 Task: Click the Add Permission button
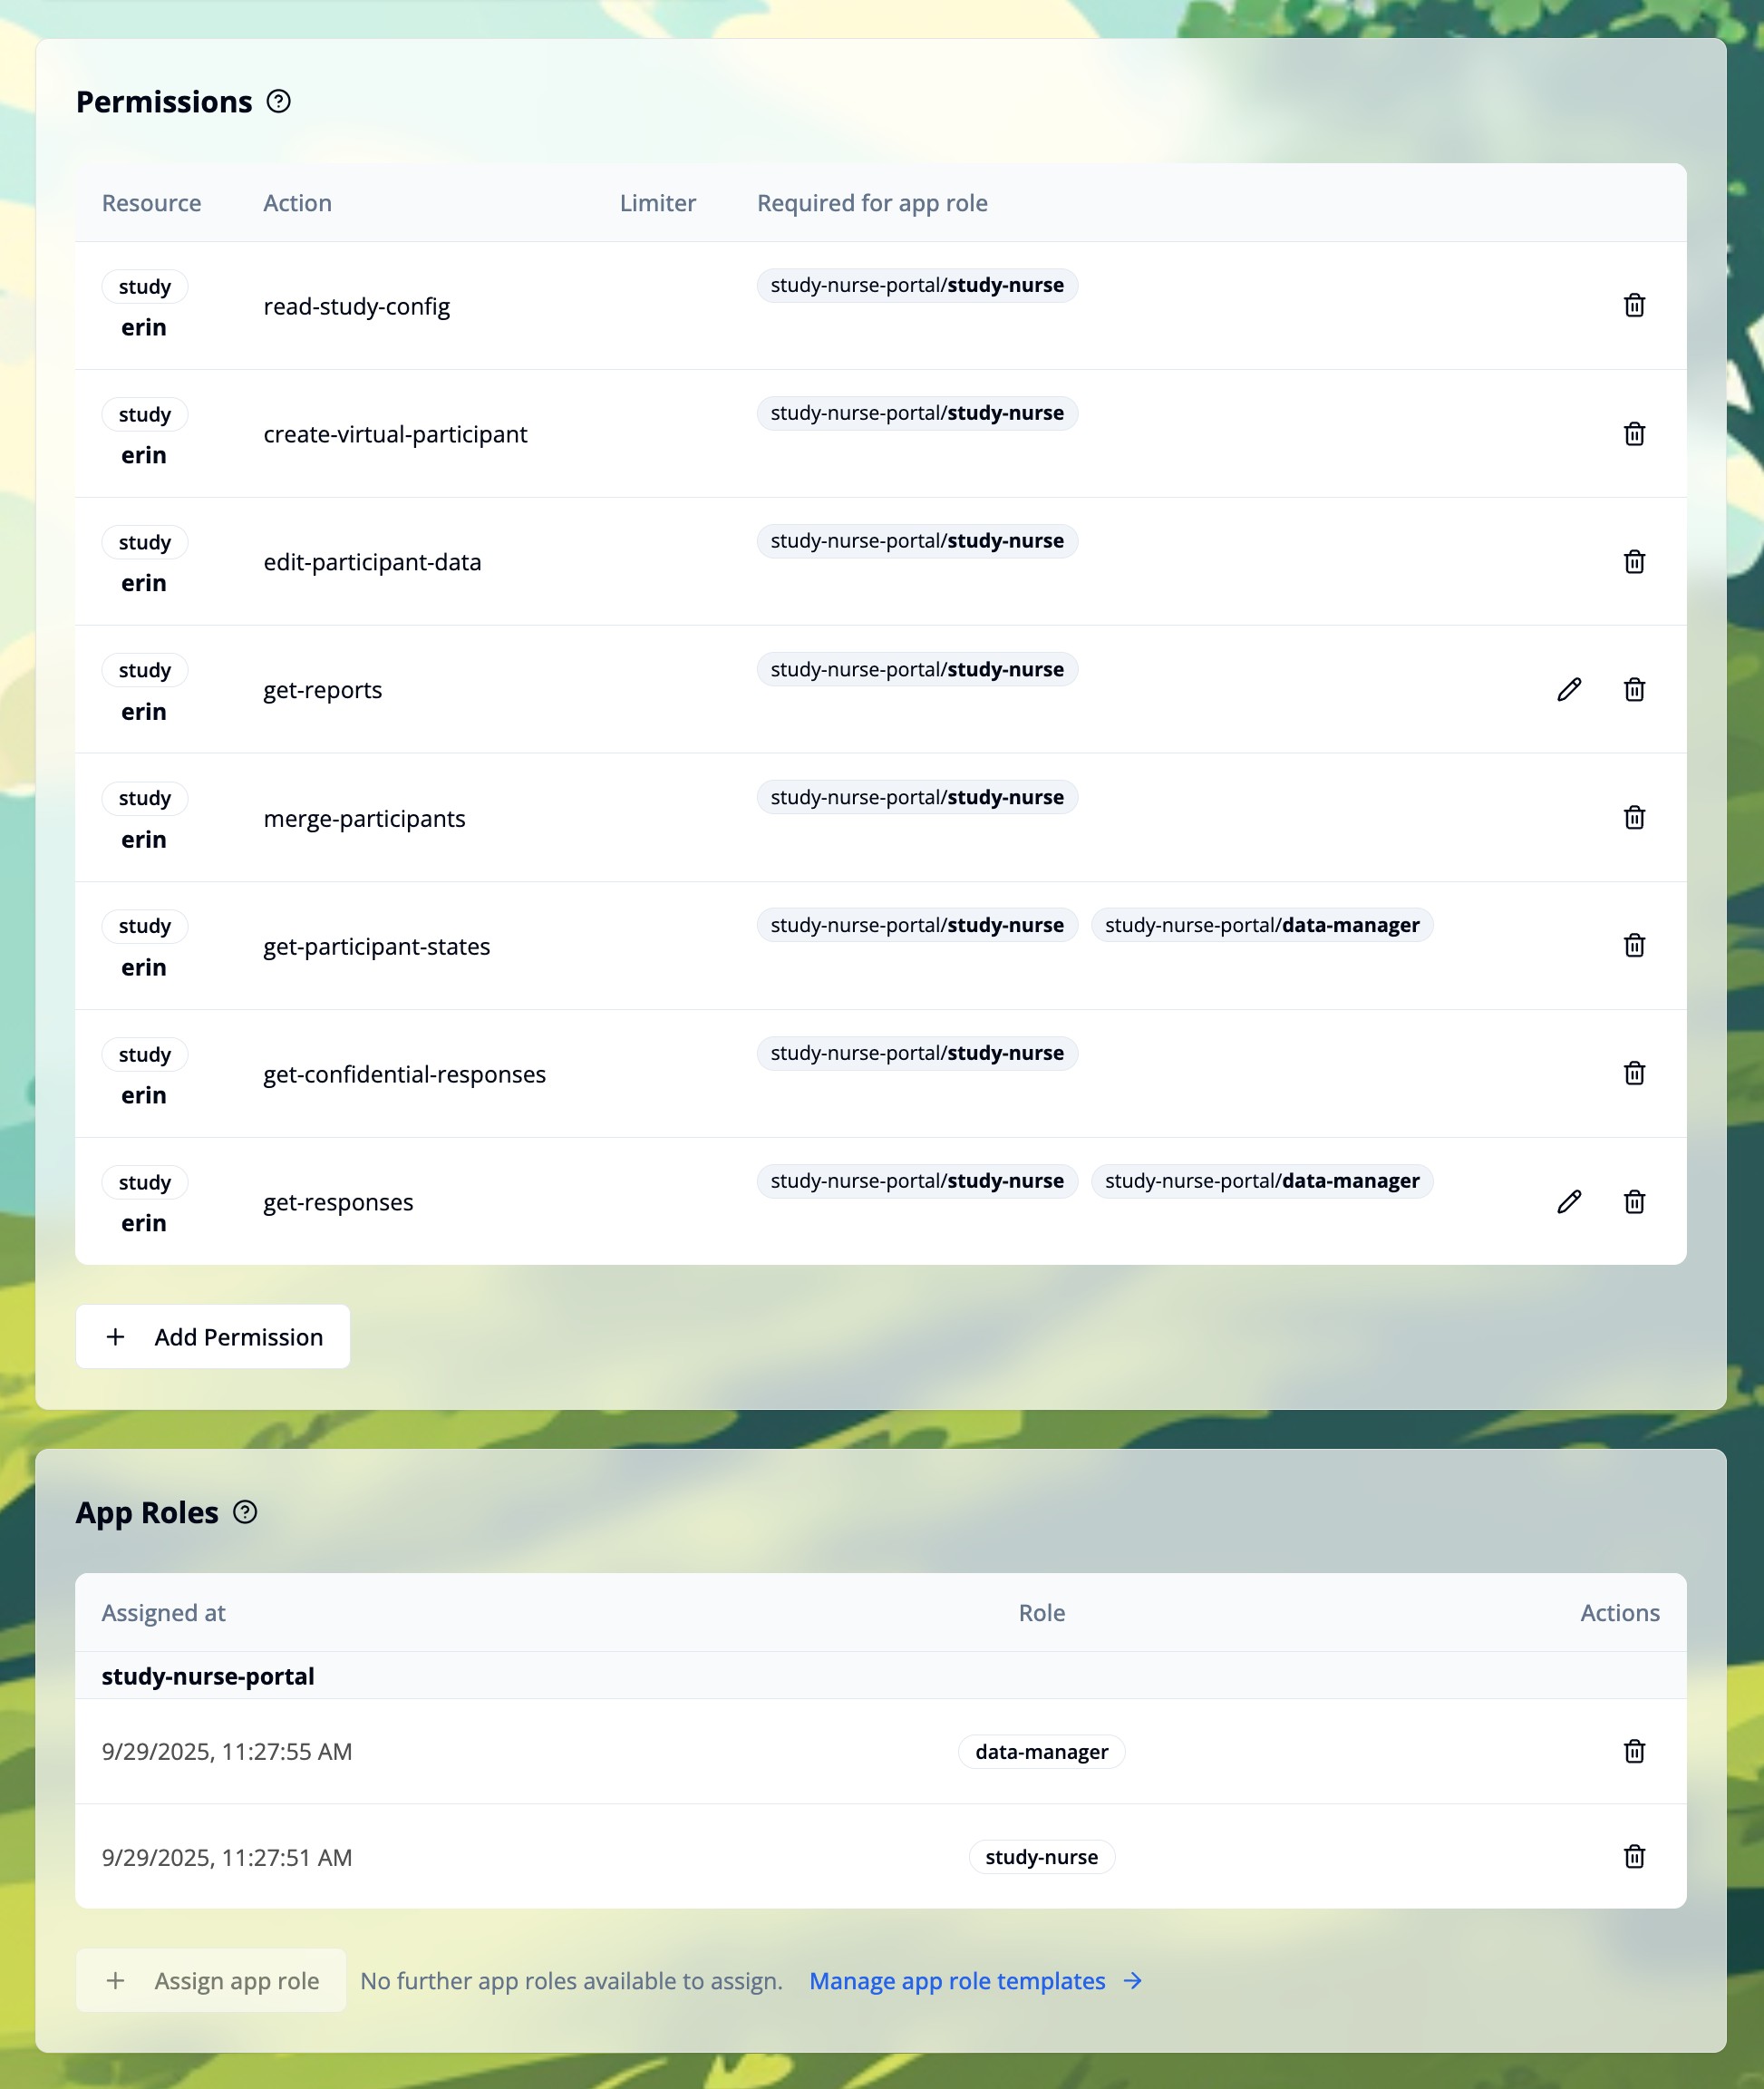tap(213, 1336)
